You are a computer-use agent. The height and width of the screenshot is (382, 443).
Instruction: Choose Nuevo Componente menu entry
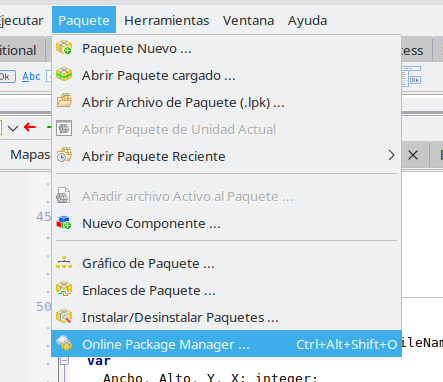(x=226, y=223)
